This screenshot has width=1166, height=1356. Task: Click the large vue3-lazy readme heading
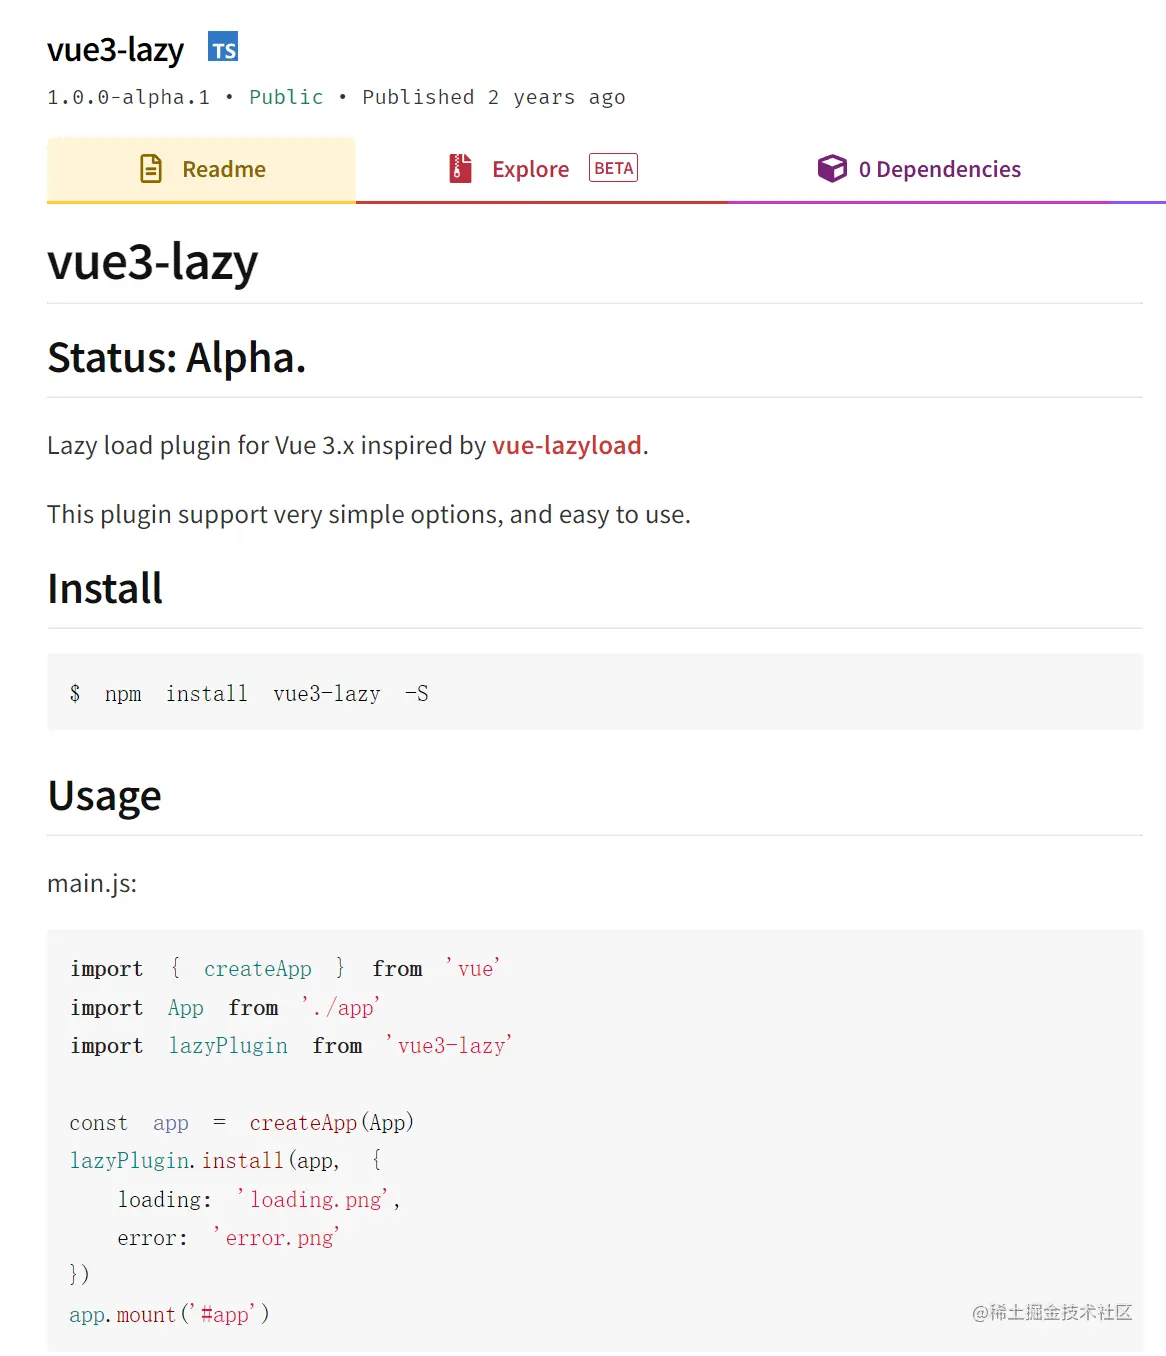(153, 262)
